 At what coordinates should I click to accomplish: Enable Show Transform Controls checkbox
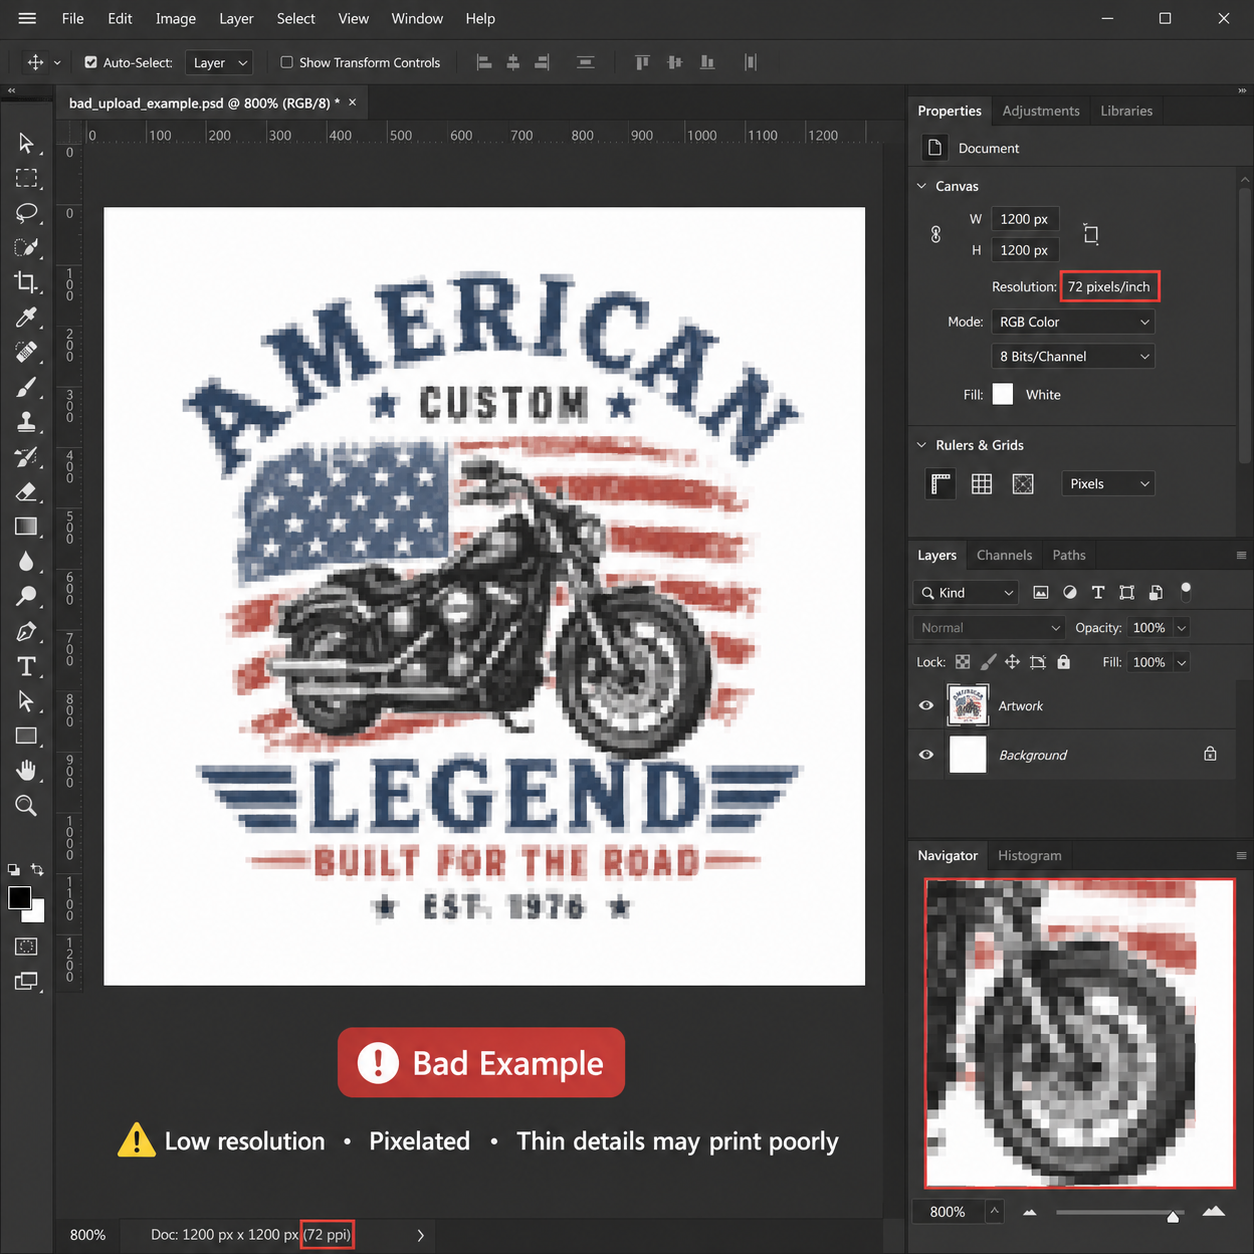(x=287, y=62)
